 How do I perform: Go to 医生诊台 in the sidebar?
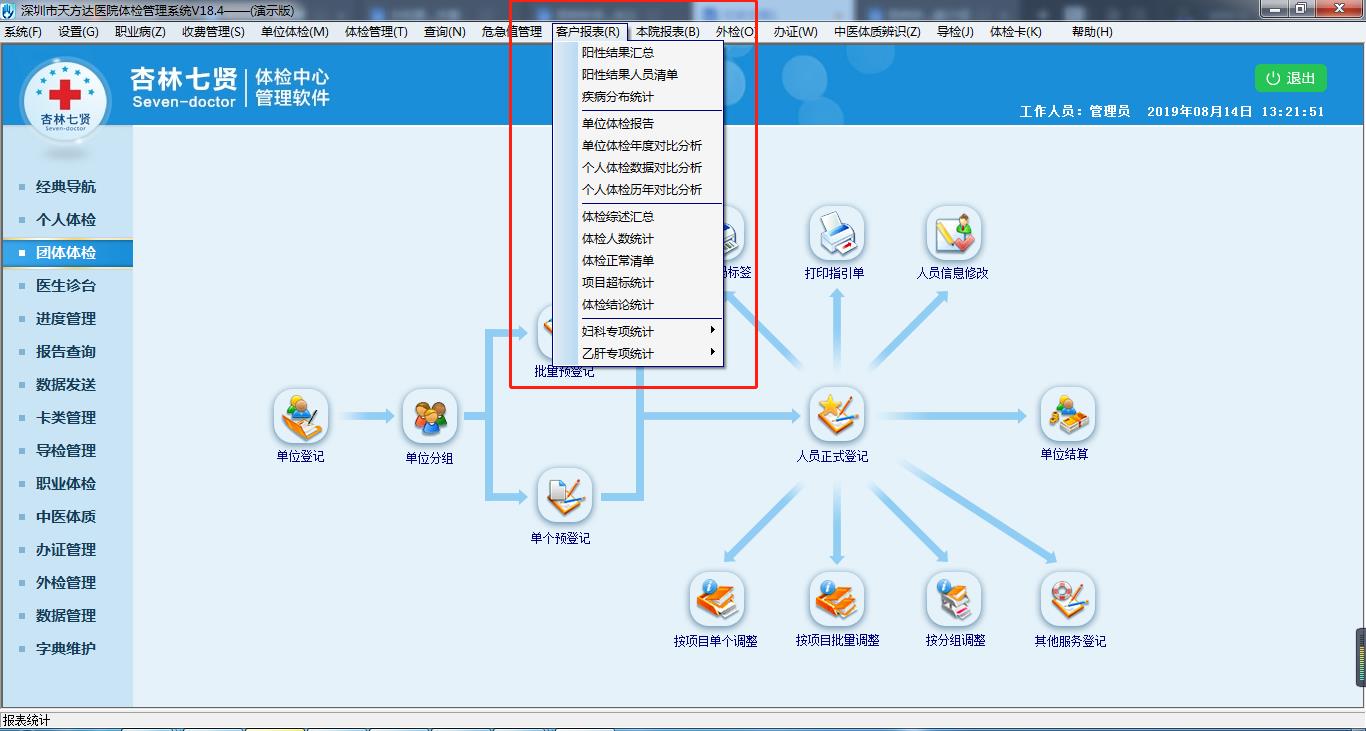66,286
